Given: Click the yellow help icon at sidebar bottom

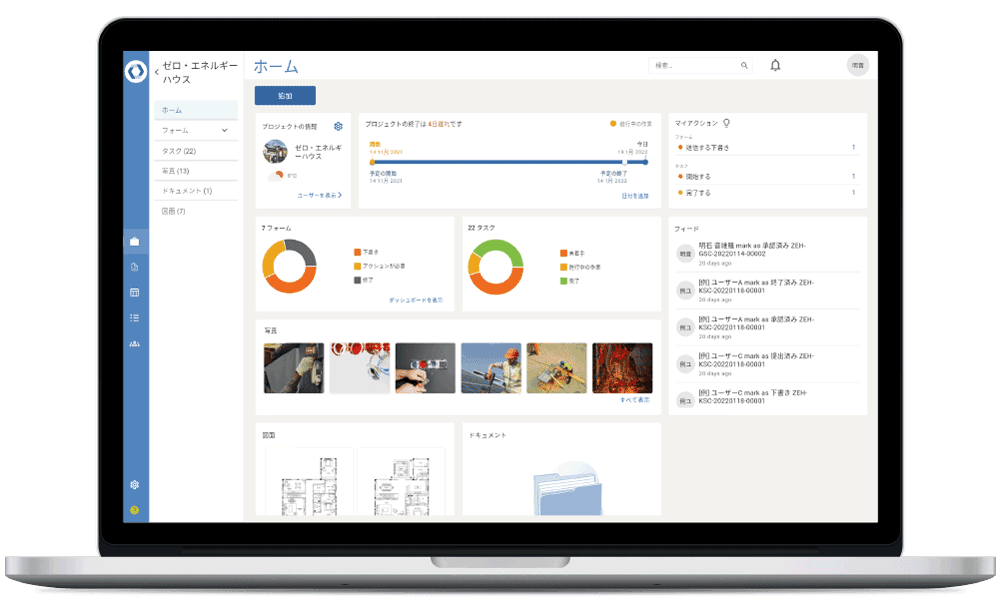Looking at the screenshot, I should click(x=135, y=510).
